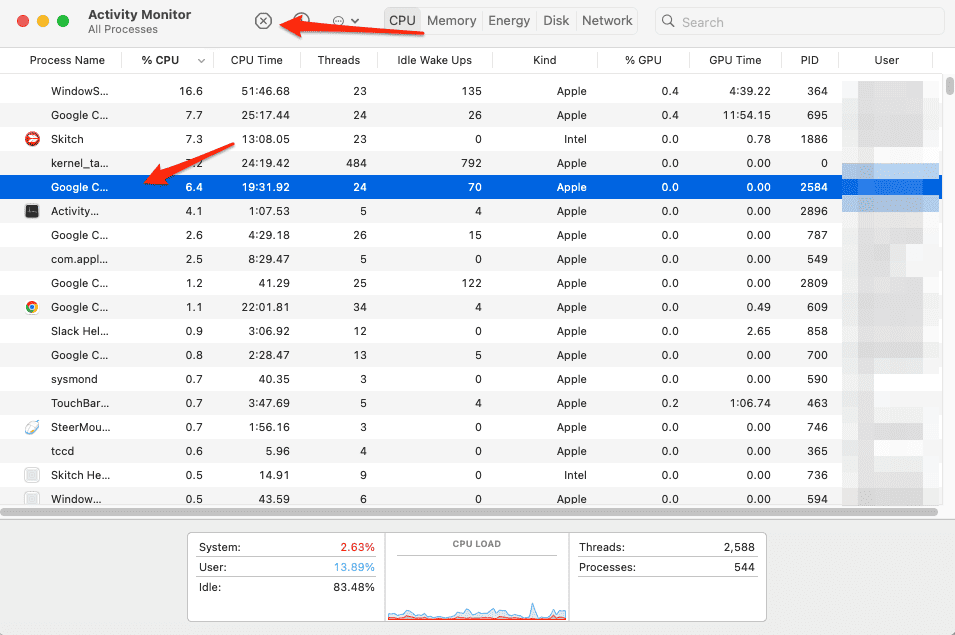
Task: Switch to the Energy tab
Action: 509,21
